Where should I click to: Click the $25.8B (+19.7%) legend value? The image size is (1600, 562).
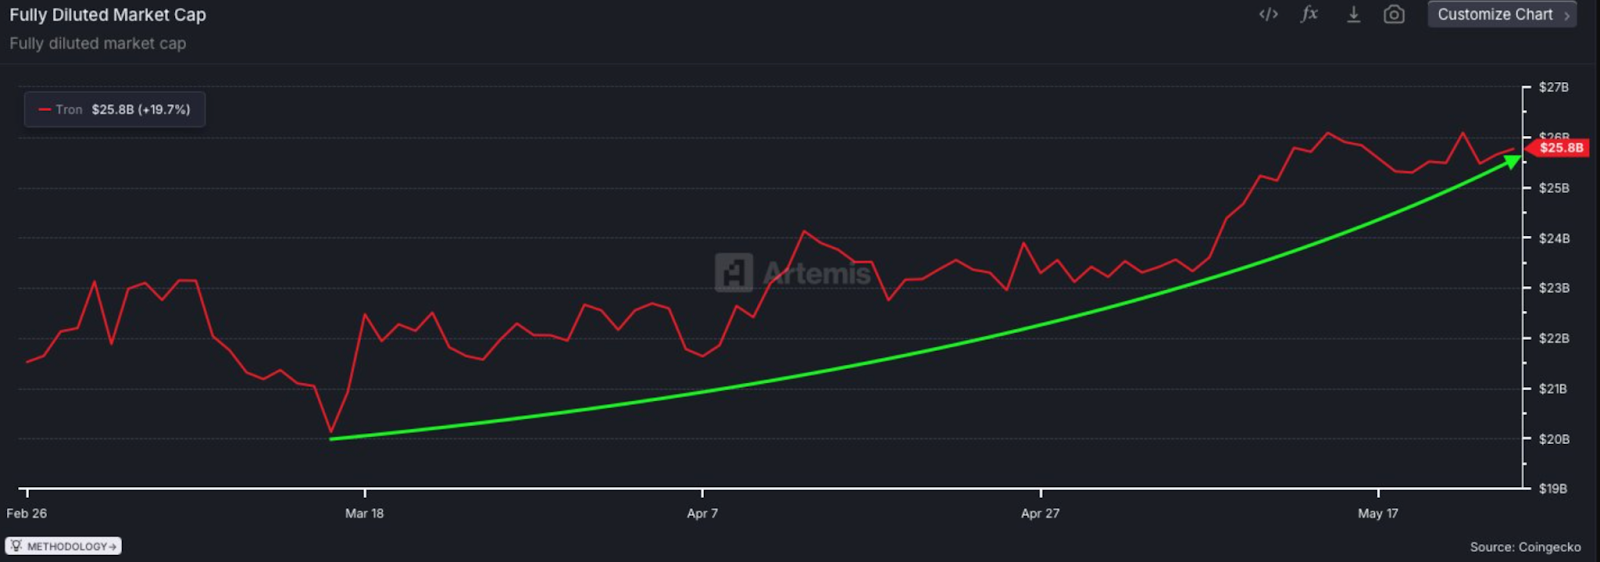(141, 110)
